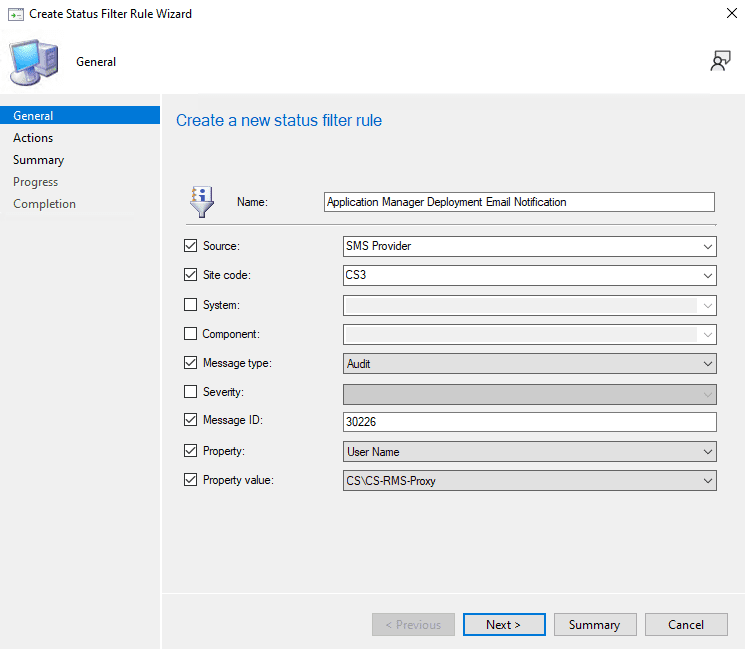The height and width of the screenshot is (649, 745).
Task: Click the Next button
Action: 504,625
